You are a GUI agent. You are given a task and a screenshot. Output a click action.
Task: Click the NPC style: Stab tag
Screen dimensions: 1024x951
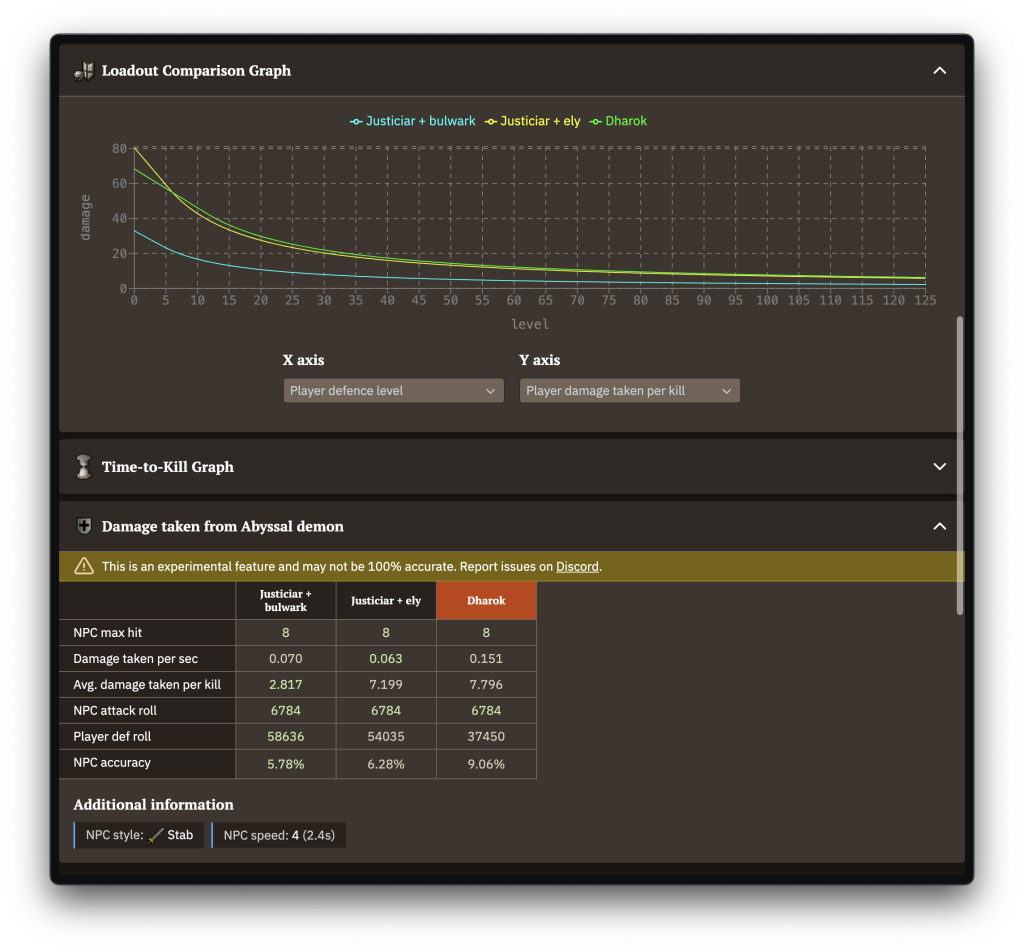(138, 835)
